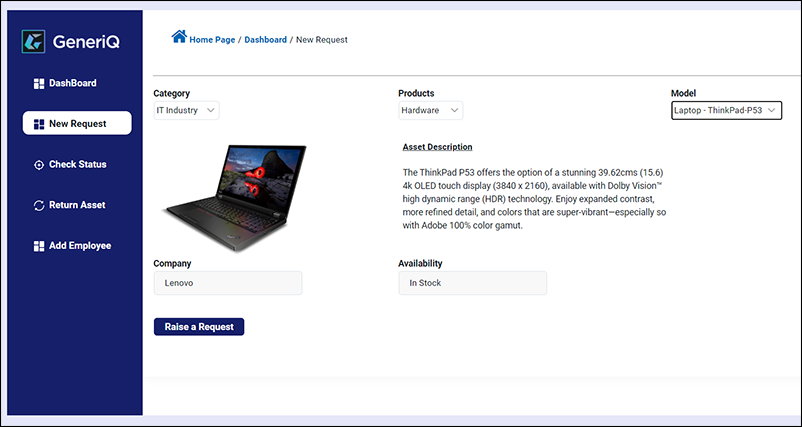The image size is (802, 427).
Task: Click the Model label
Action: (683, 94)
